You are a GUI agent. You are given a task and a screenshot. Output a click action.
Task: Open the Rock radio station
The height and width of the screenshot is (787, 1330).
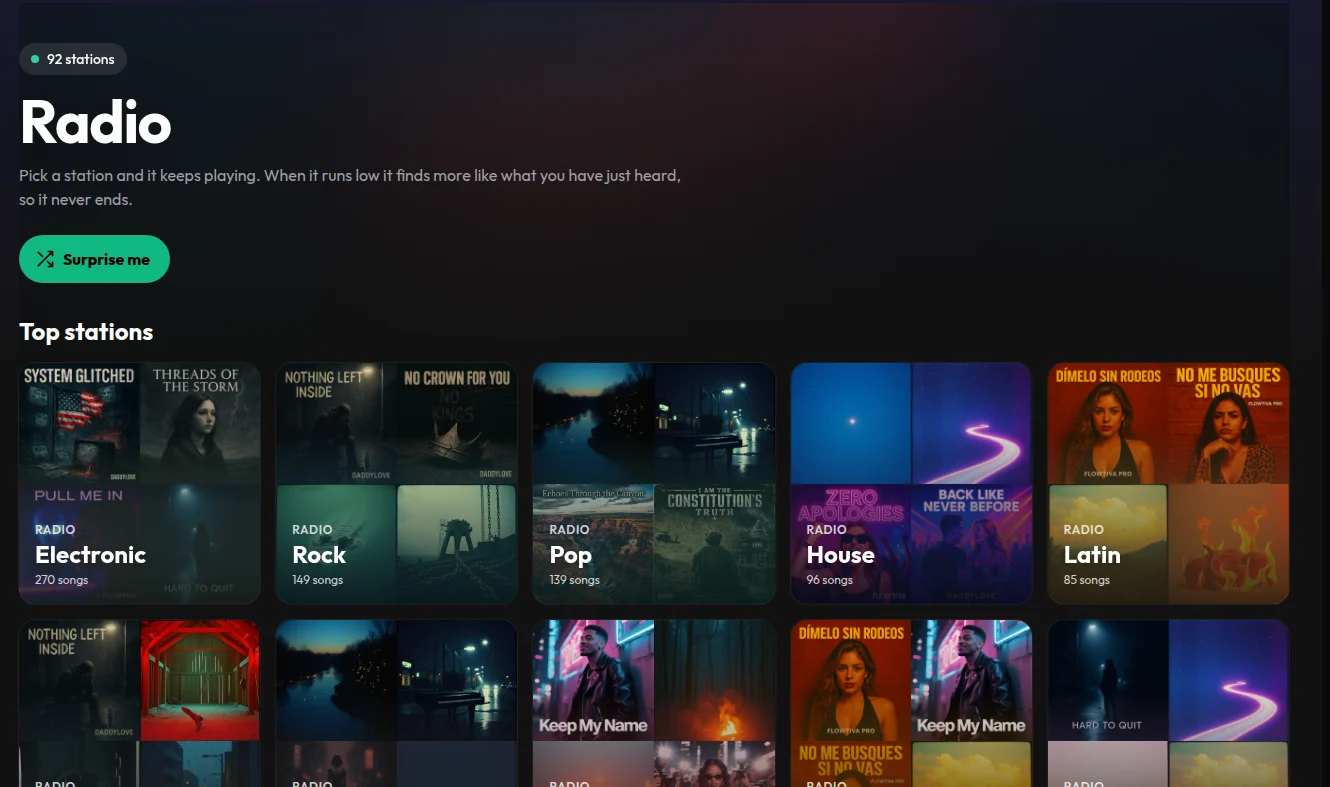coord(397,483)
